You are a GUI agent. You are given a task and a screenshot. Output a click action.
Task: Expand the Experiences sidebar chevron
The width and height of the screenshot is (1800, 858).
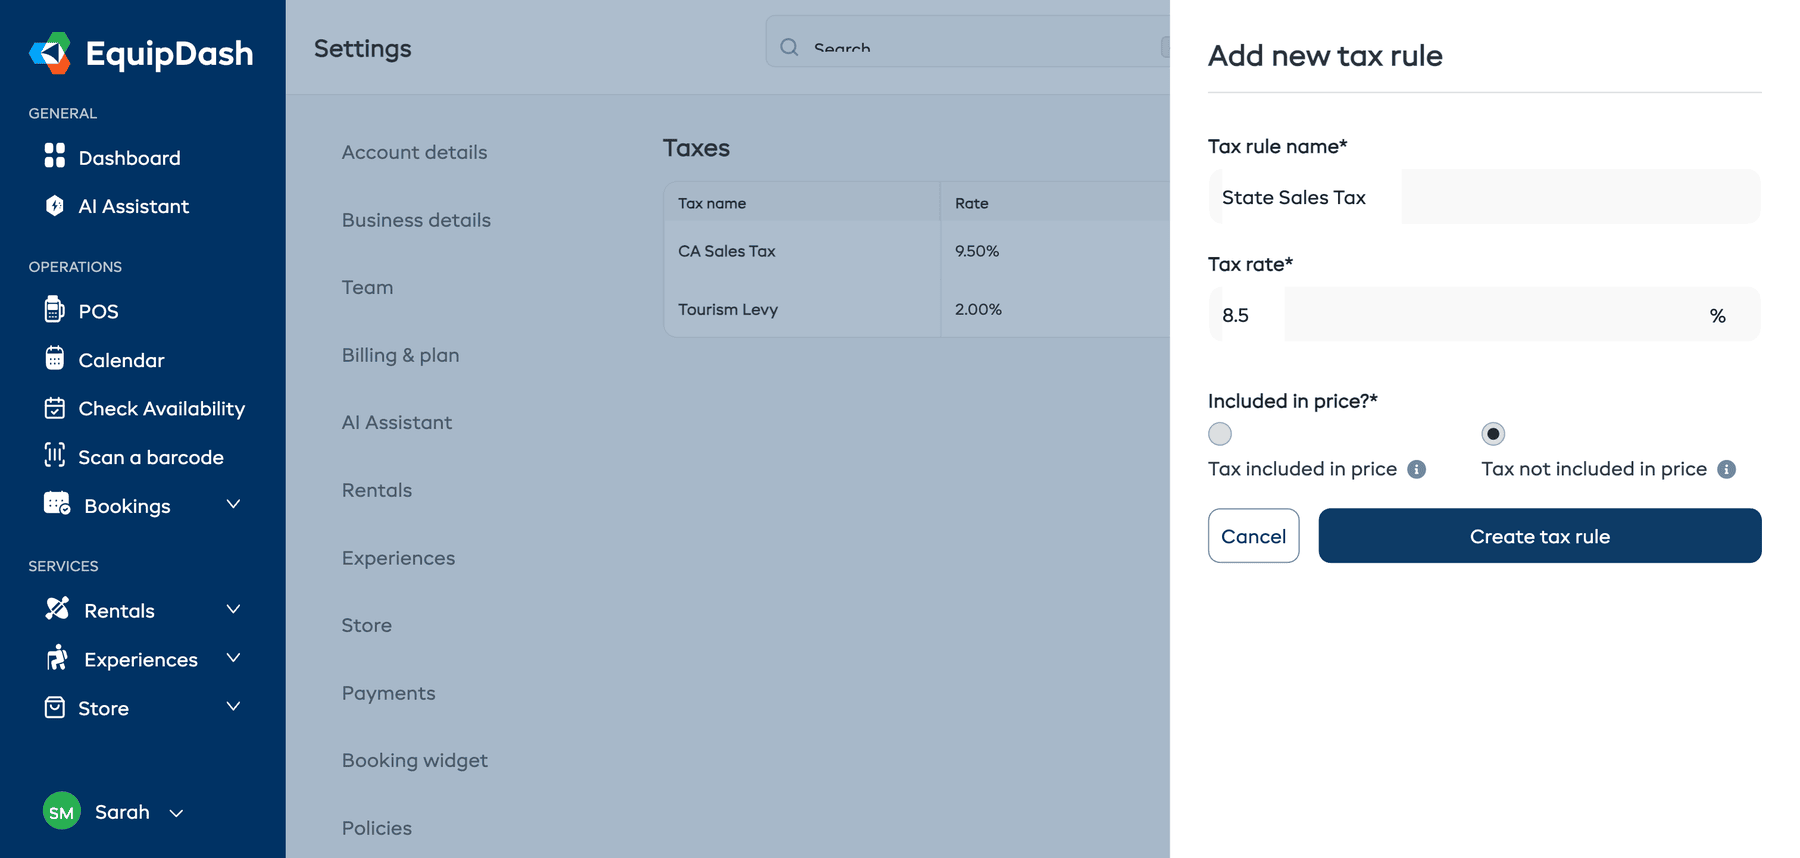(x=233, y=657)
